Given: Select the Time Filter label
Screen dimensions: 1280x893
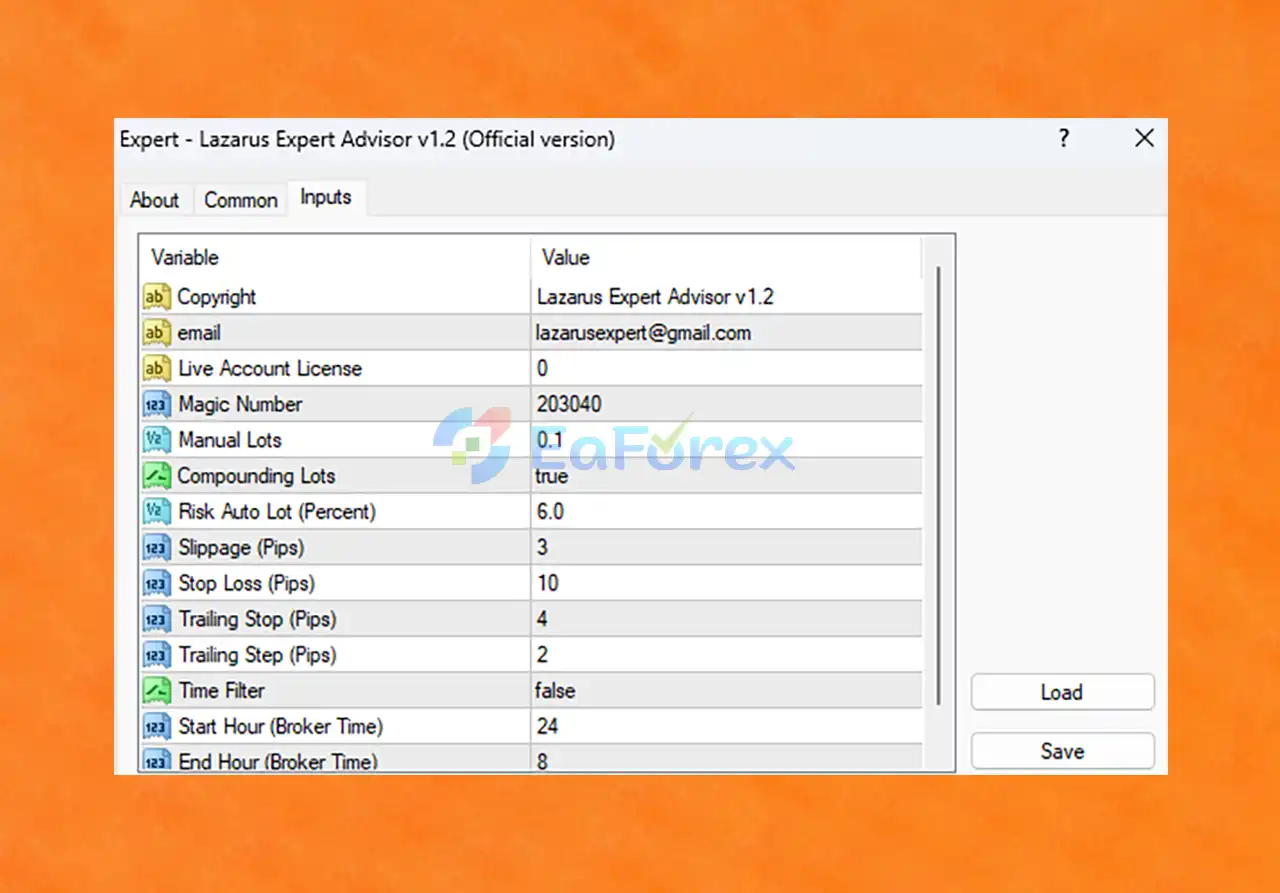Looking at the screenshot, I should click(222, 691).
